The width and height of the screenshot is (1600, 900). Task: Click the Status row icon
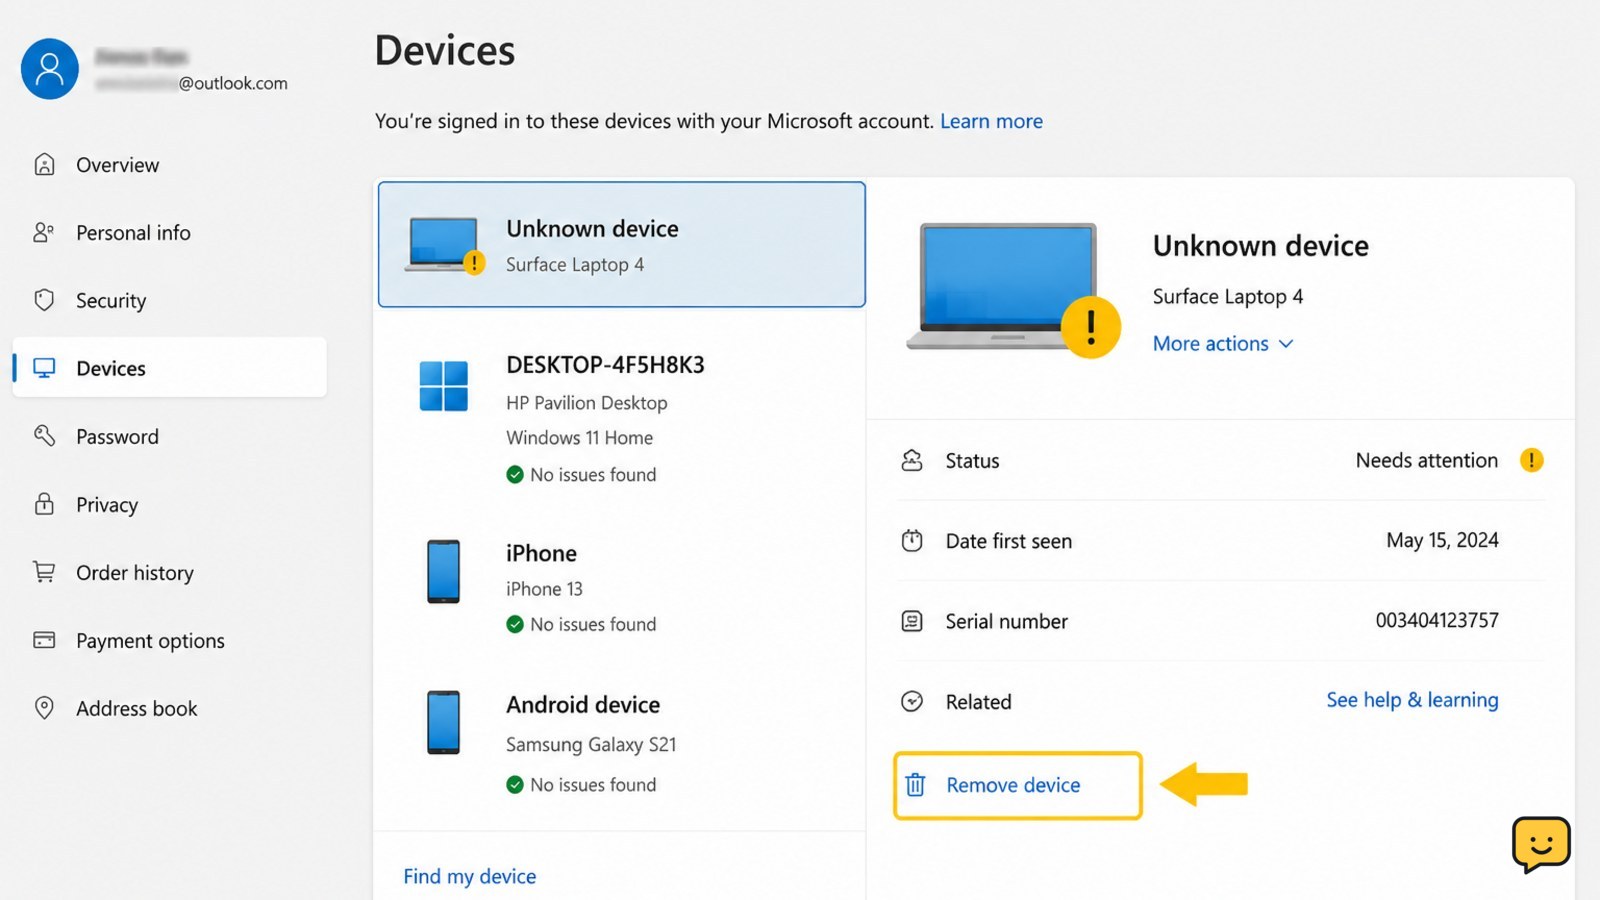tap(912, 460)
